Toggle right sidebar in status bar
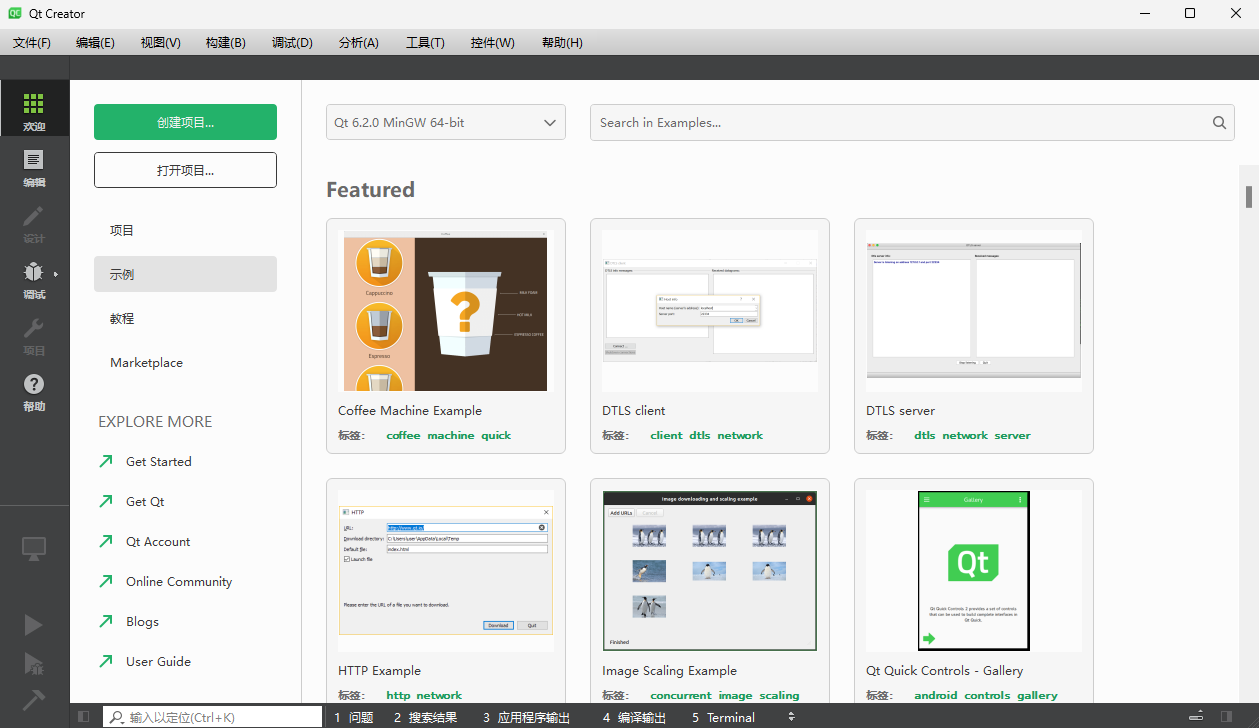The width and height of the screenshot is (1259, 728). (x=1226, y=717)
